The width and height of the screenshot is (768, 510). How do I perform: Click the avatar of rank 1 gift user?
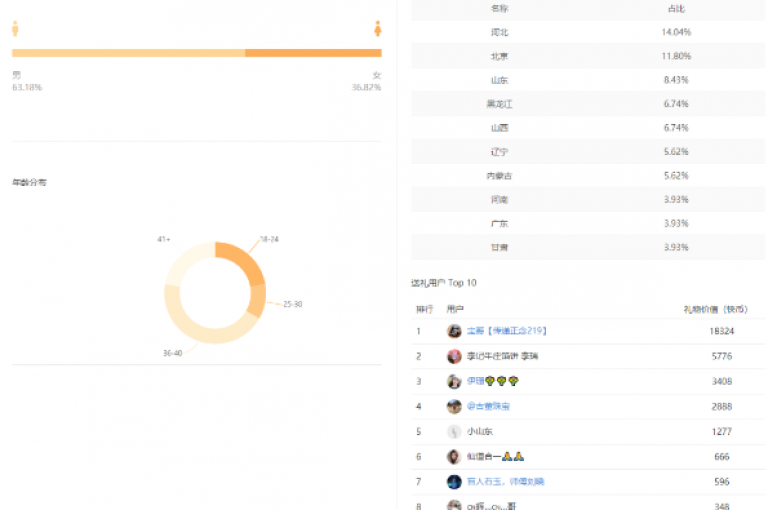click(x=454, y=331)
